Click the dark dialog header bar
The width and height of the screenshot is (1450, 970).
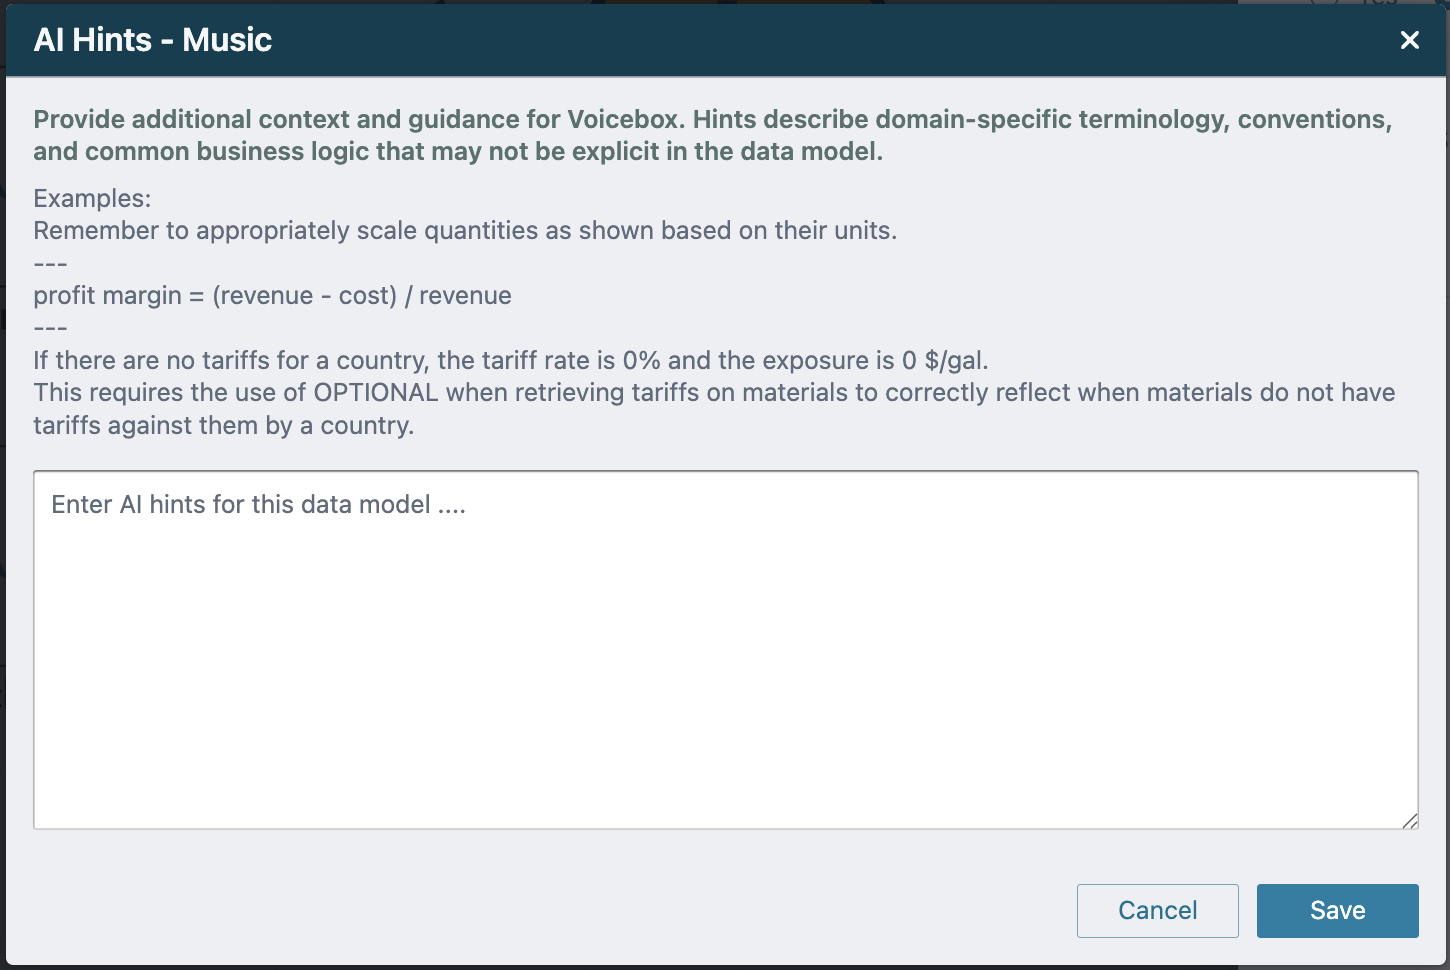(x=800, y=40)
